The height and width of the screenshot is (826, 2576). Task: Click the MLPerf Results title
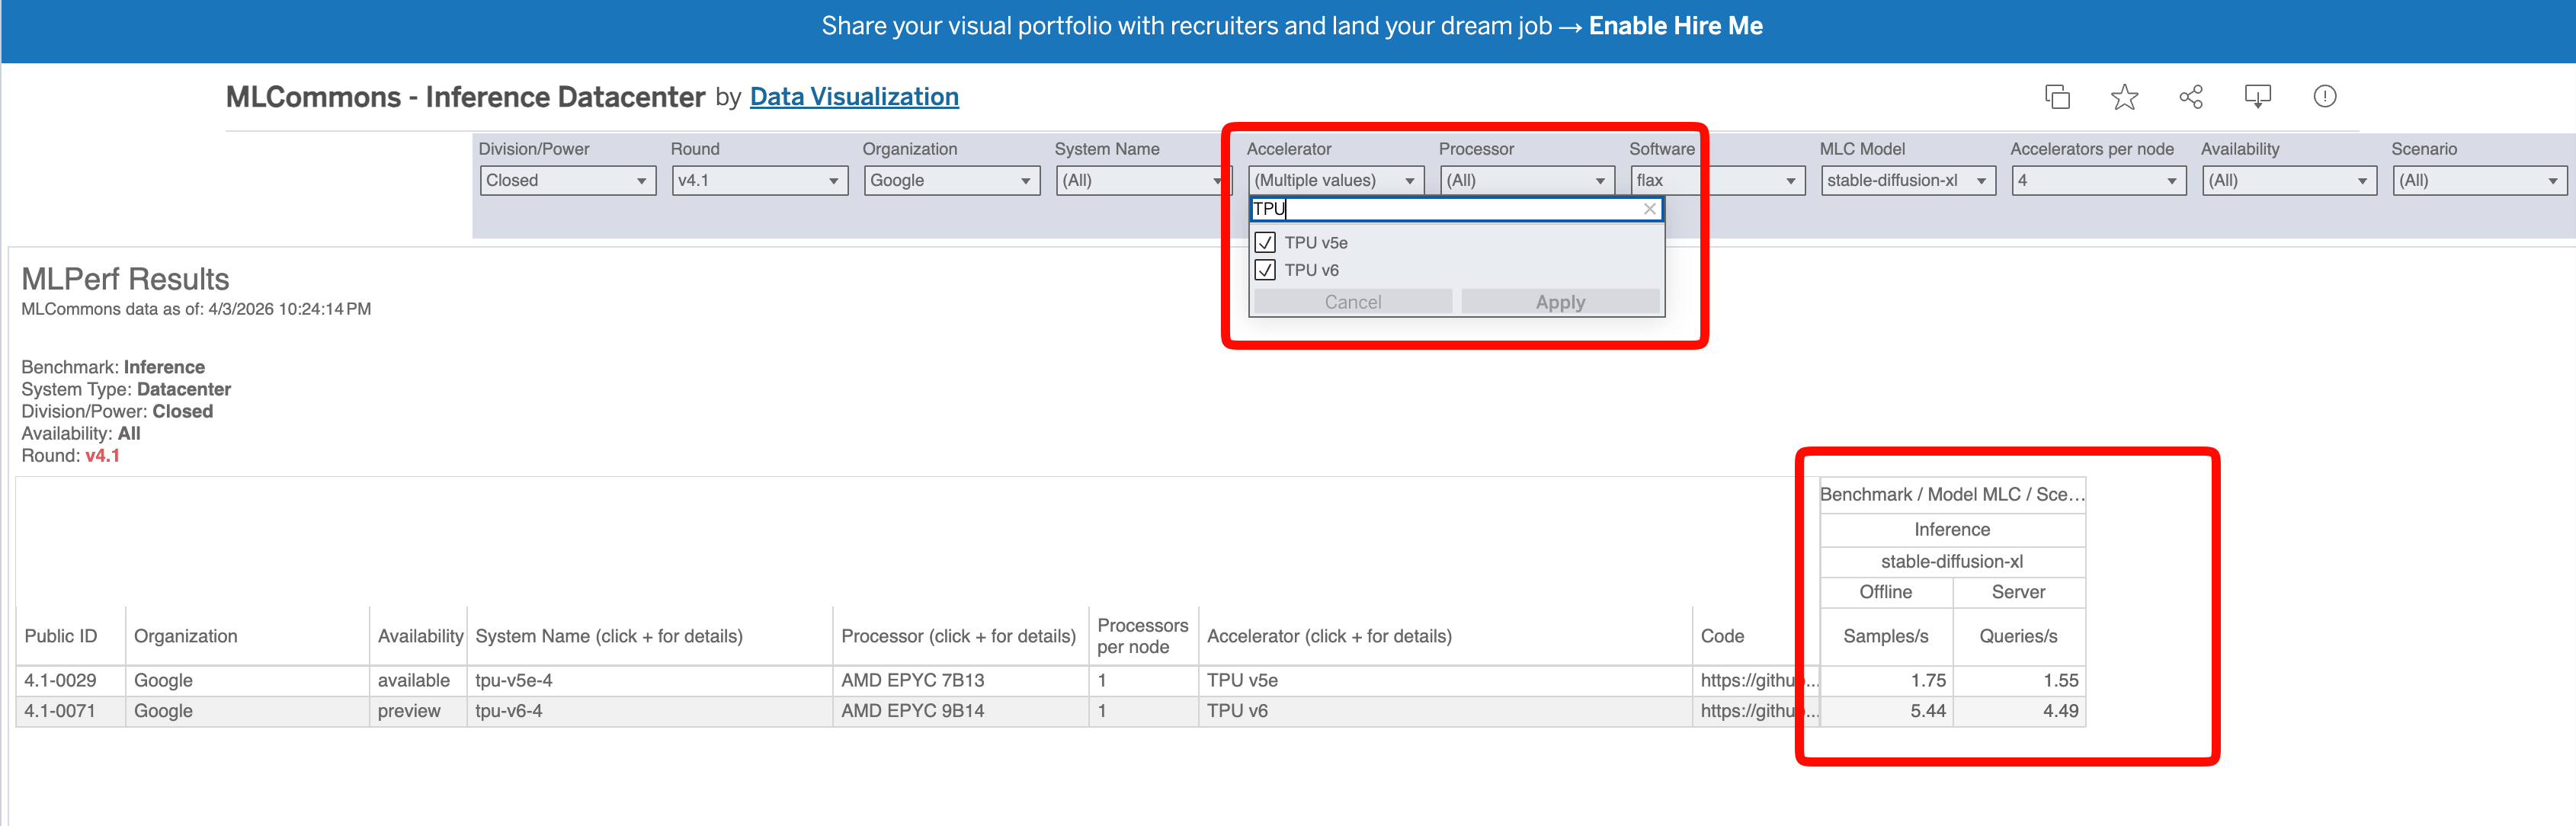[125, 279]
